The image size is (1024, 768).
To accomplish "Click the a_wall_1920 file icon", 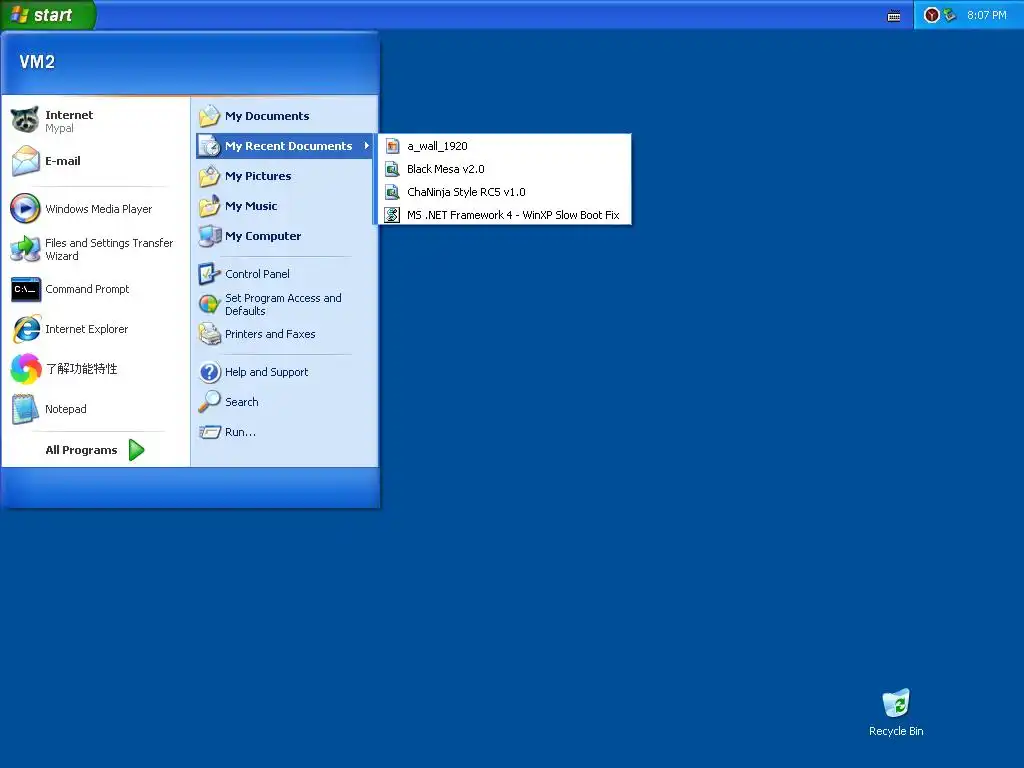I will 392,146.
